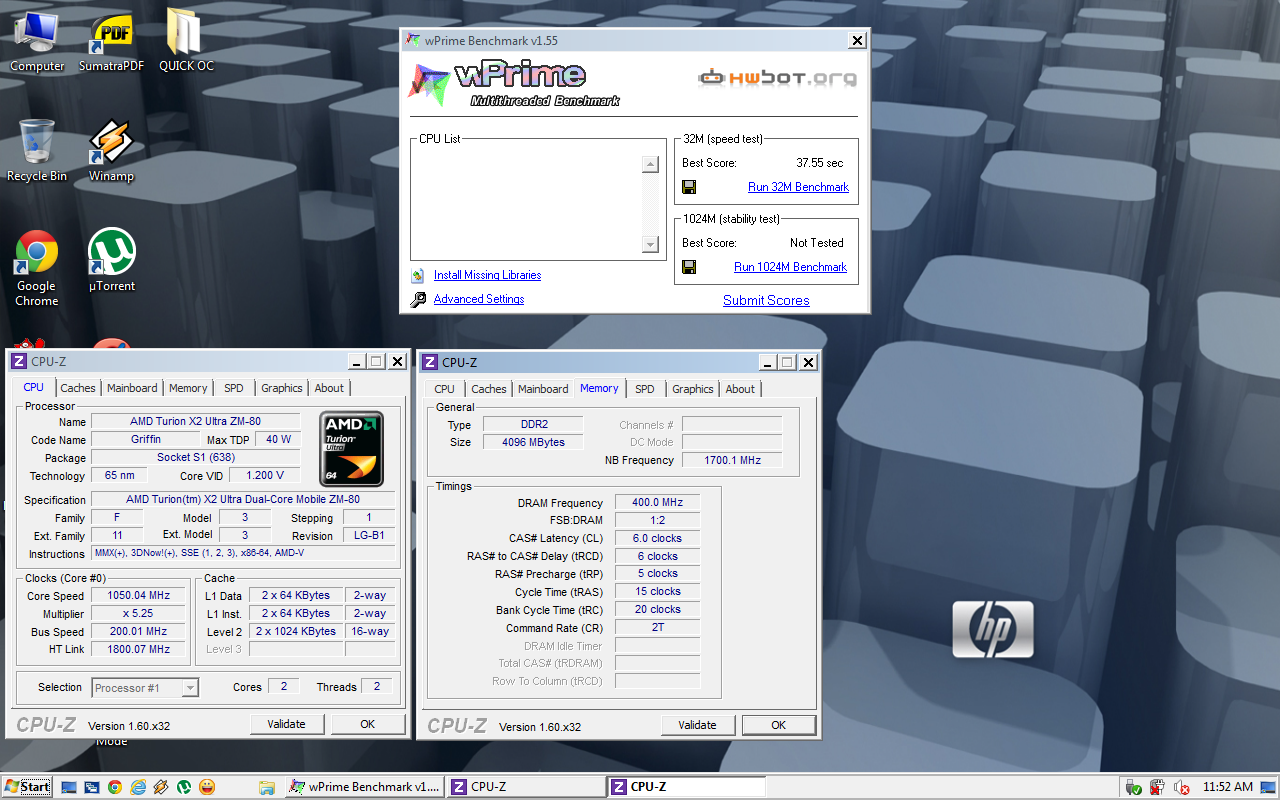Click the CPU List scroll up arrow
Image resolution: width=1280 pixels, height=800 pixels.
coord(650,165)
